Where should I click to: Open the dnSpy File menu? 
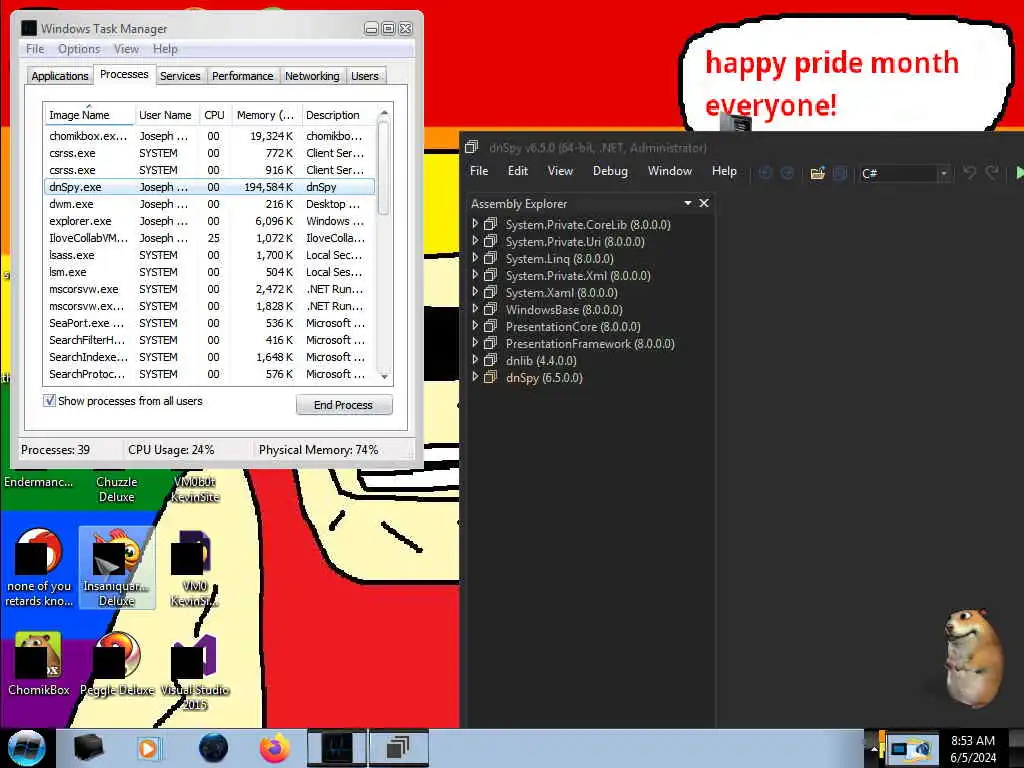(x=479, y=170)
